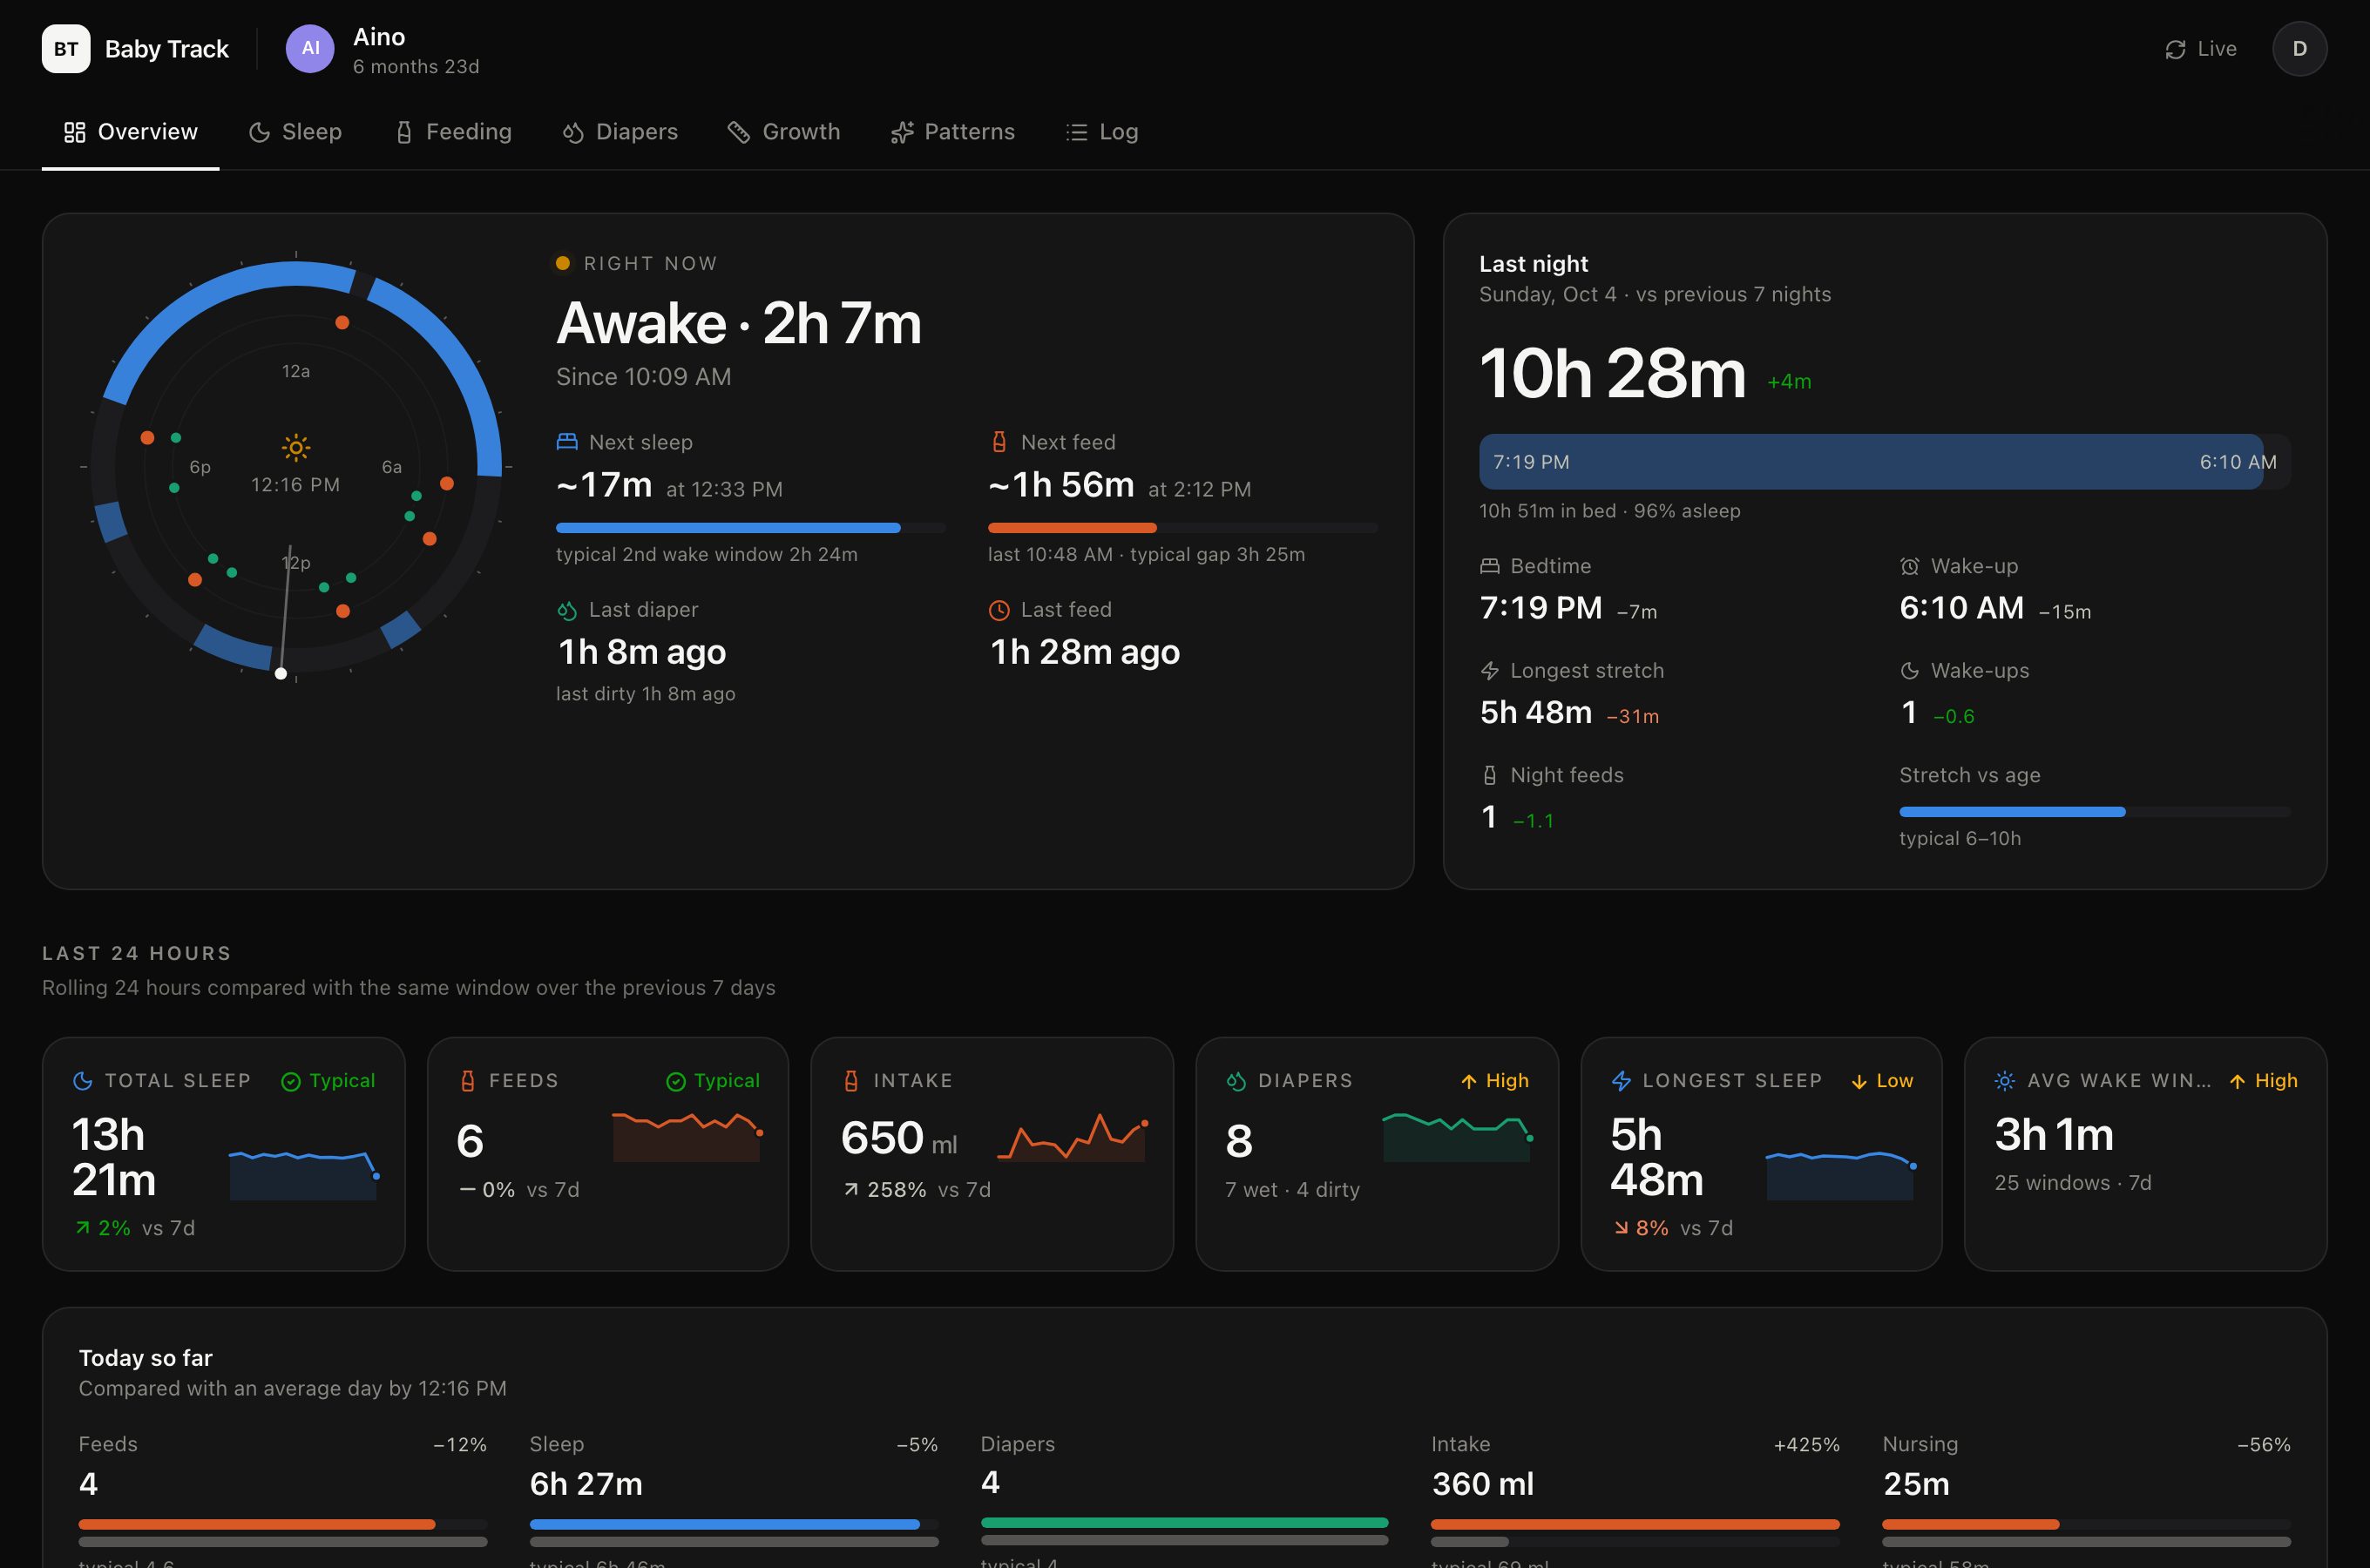Click the bottle icon beside Next feed
2370x1568 pixels.
(x=998, y=442)
